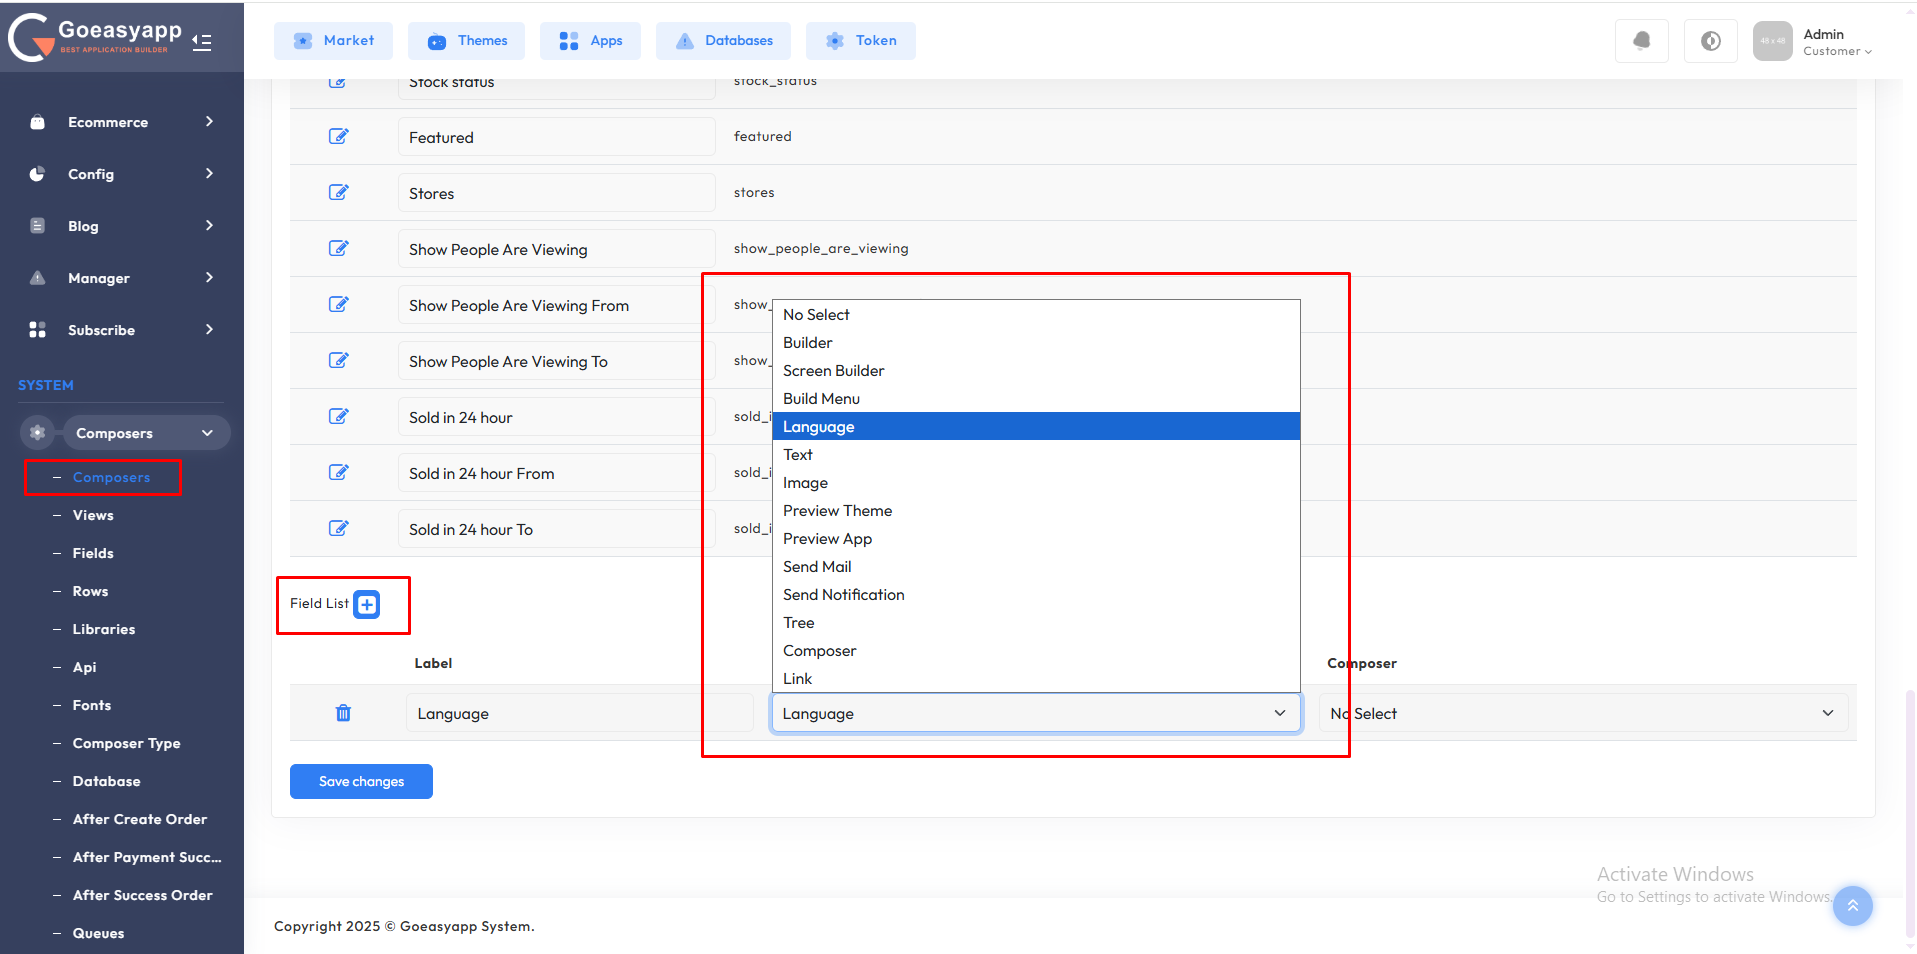Choose Screen Builder from the dropdown list
1917x954 pixels.
point(833,371)
